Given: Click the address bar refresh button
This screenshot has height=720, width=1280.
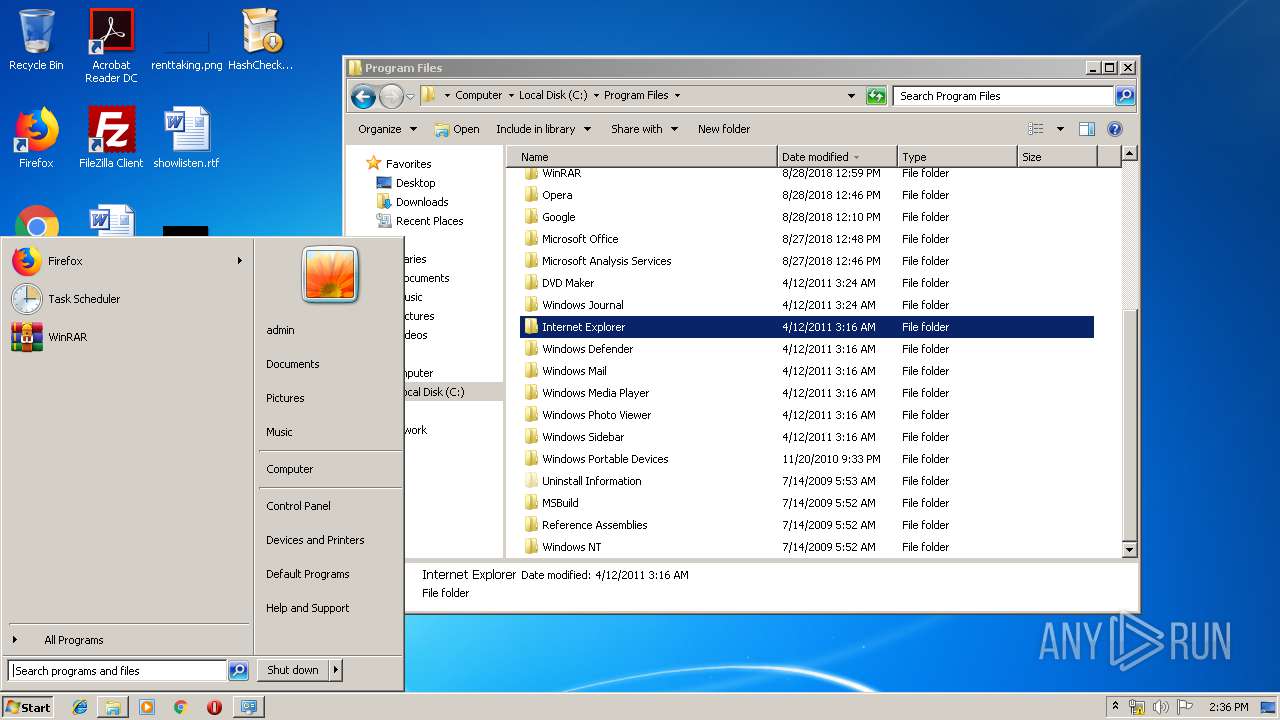Looking at the screenshot, I should 876,96.
